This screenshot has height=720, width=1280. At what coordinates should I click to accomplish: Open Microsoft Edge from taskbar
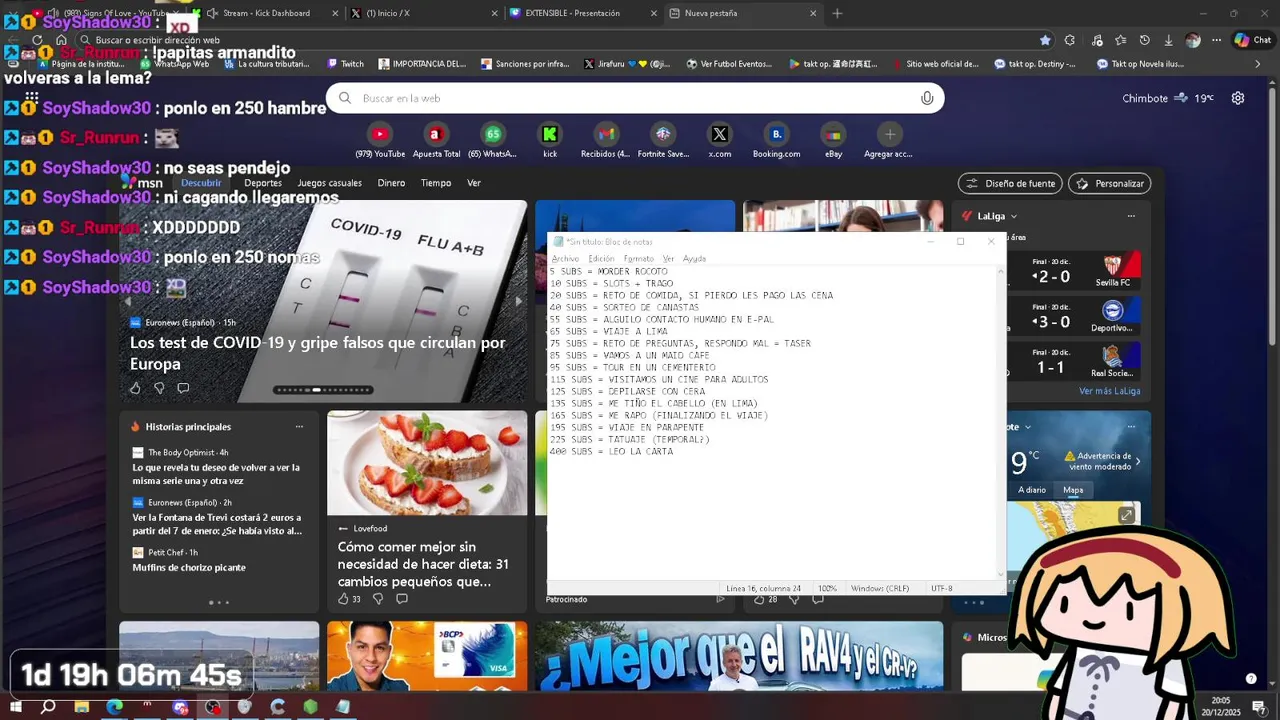pyautogui.click(x=115, y=707)
